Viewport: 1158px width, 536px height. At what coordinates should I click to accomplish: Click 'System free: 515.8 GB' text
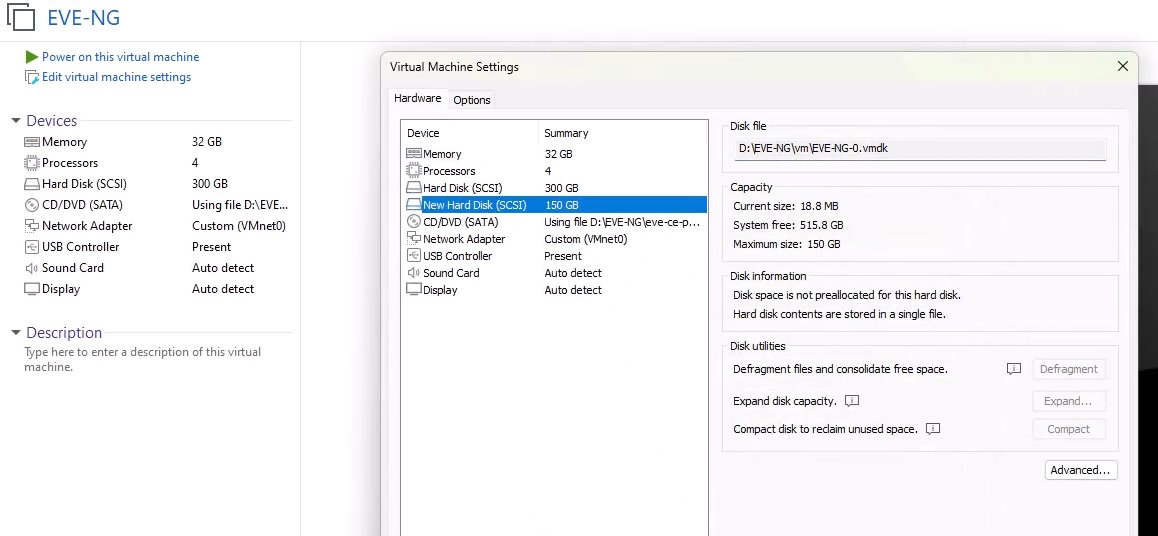click(x=788, y=225)
